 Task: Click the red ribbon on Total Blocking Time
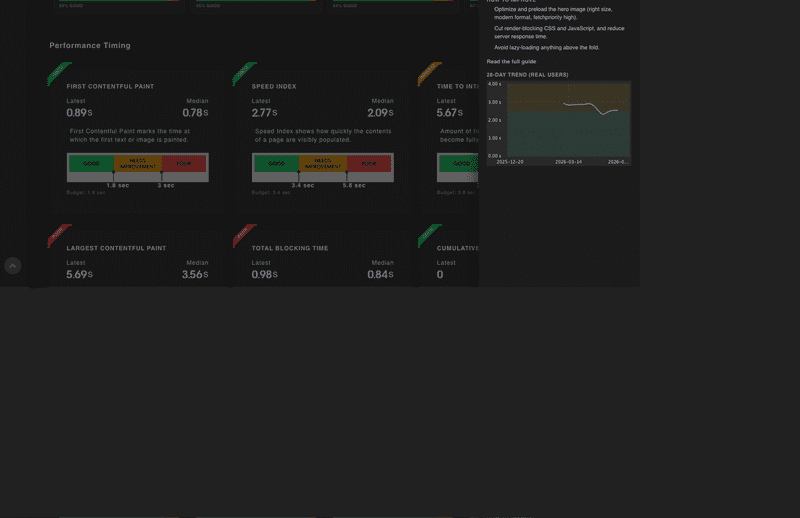click(x=244, y=235)
